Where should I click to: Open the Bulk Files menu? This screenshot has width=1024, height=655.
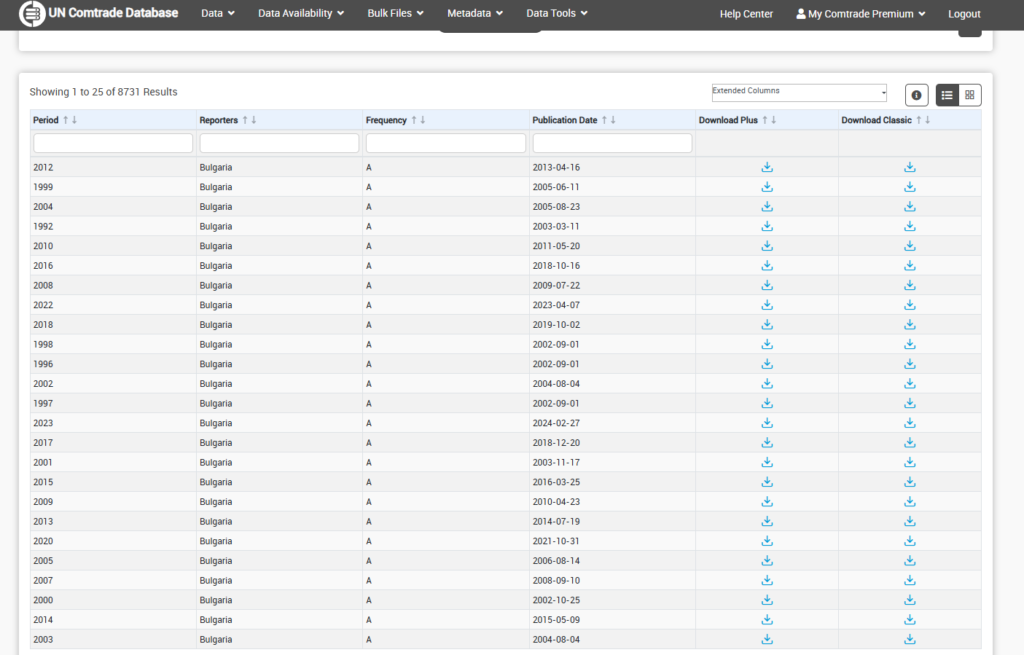396,14
